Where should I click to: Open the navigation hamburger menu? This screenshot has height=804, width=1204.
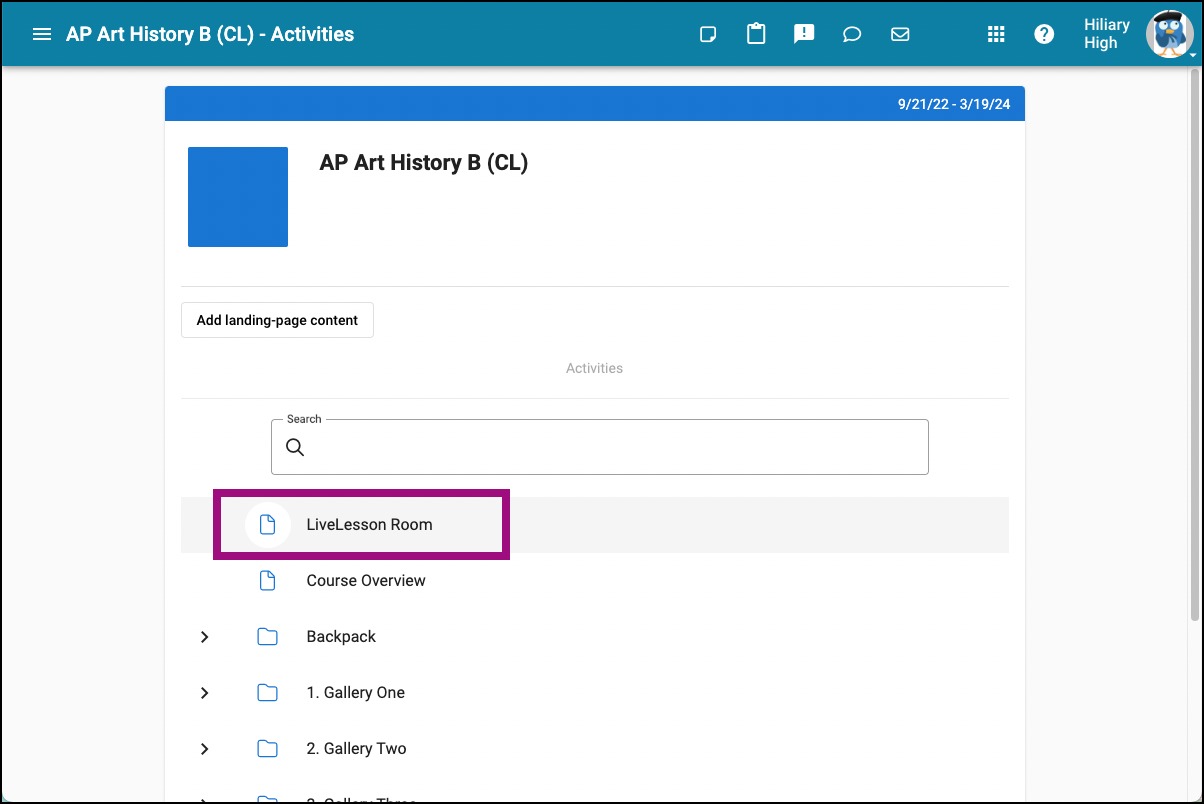point(41,33)
